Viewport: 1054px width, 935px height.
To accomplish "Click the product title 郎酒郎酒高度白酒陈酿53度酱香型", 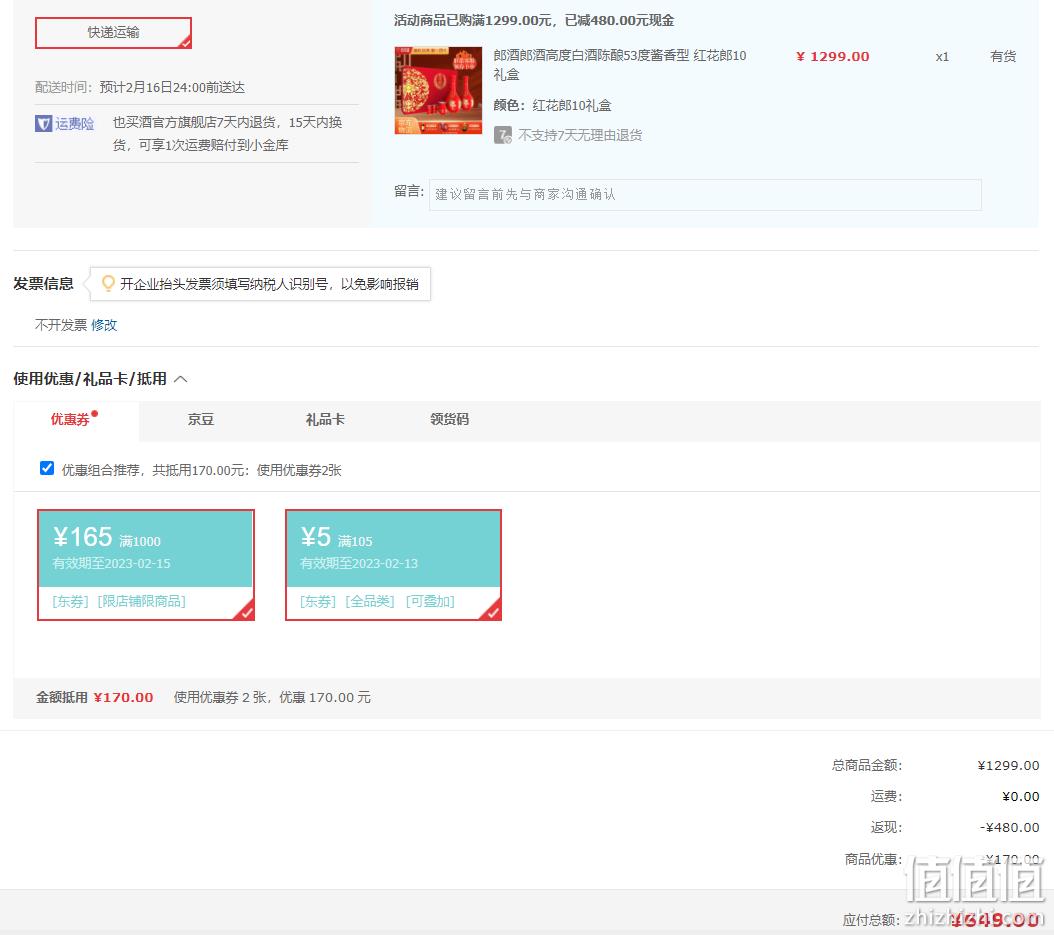I will (x=620, y=65).
